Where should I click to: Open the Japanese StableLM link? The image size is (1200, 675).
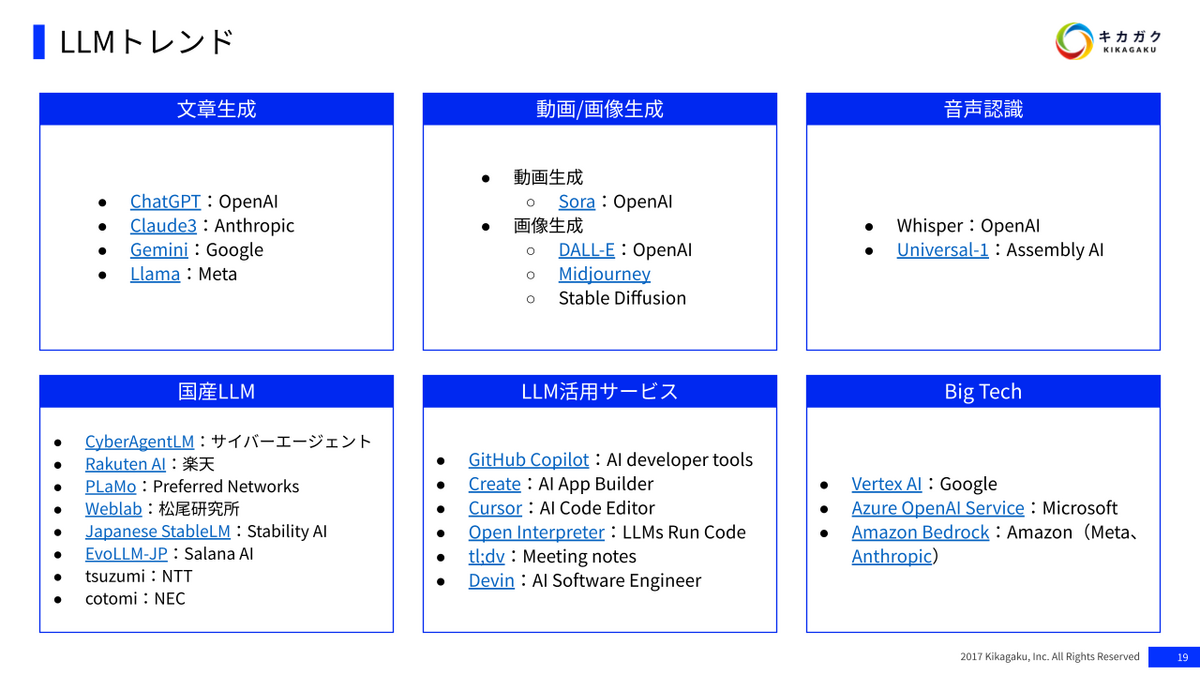tap(158, 531)
